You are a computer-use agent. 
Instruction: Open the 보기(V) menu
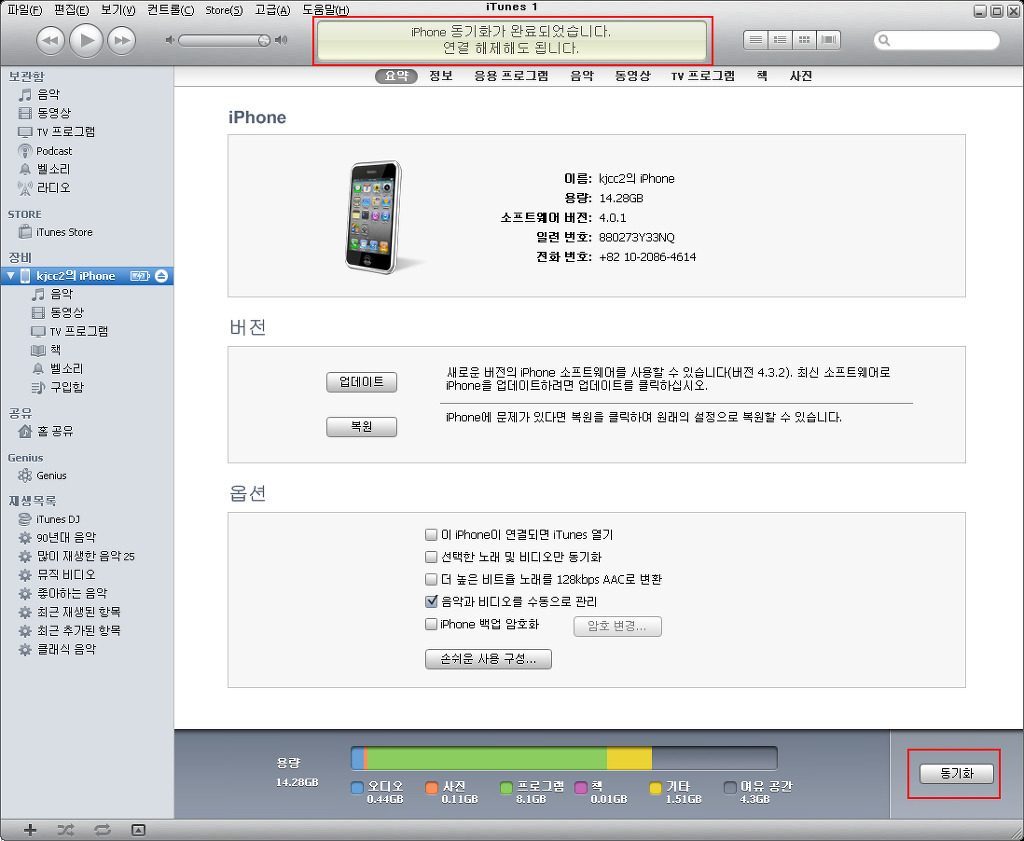(118, 10)
